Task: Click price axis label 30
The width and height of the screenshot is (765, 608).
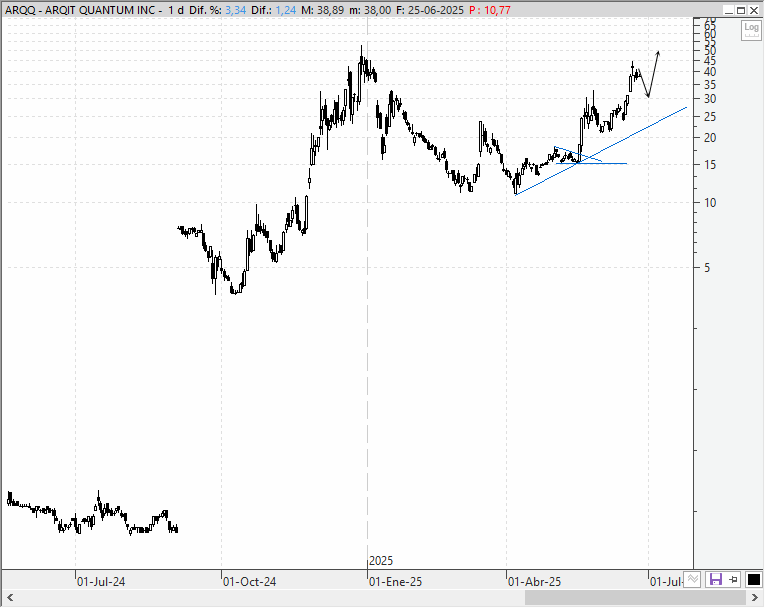Action: (710, 99)
